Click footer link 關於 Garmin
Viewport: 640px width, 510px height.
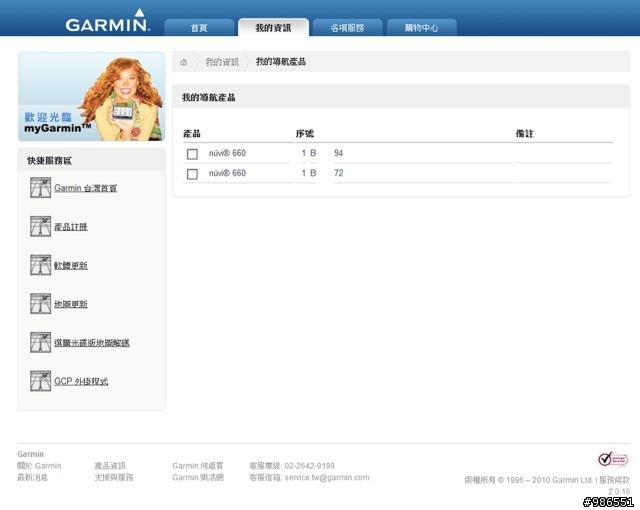pos(39,466)
